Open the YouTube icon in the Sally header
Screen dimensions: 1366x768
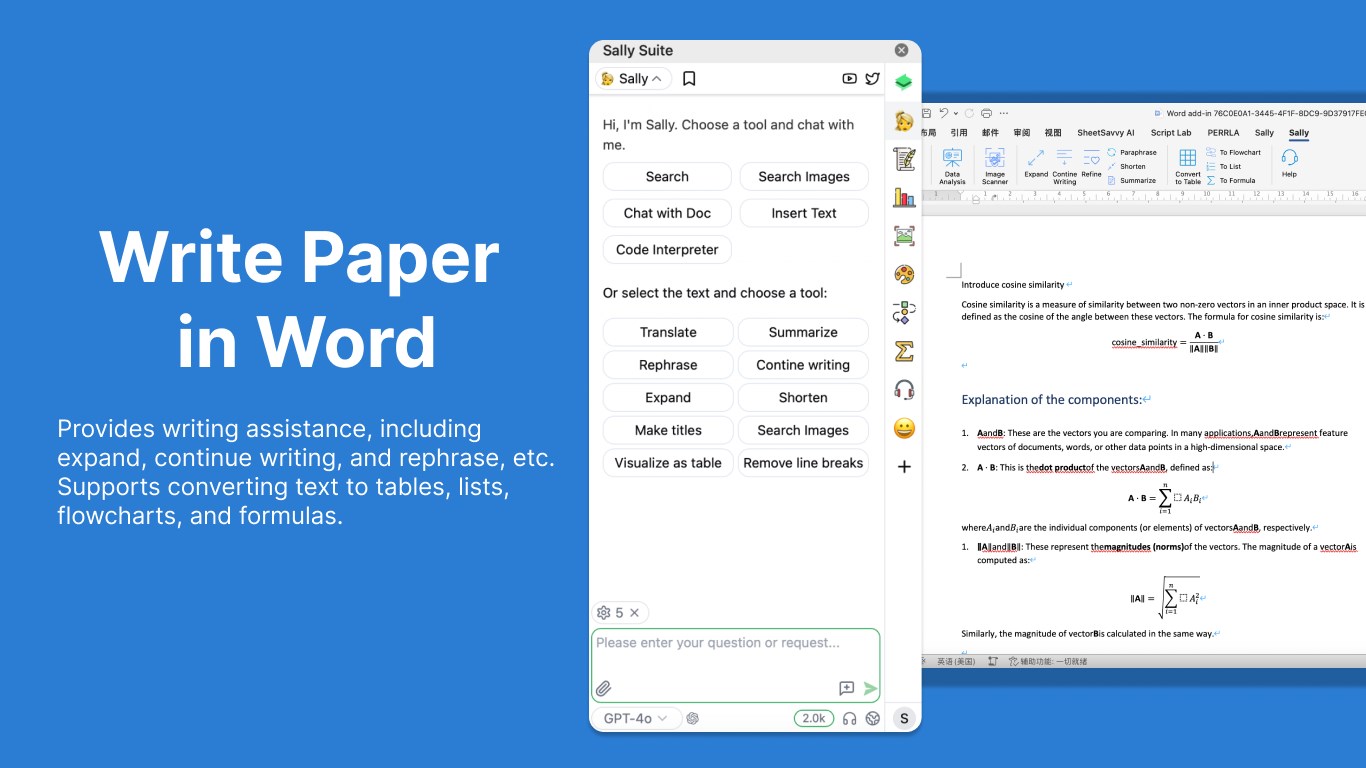[x=849, y=78]
